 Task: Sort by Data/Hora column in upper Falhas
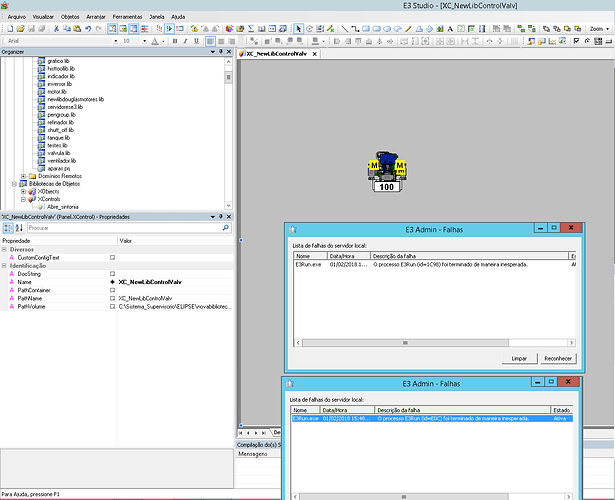(349, 256)
